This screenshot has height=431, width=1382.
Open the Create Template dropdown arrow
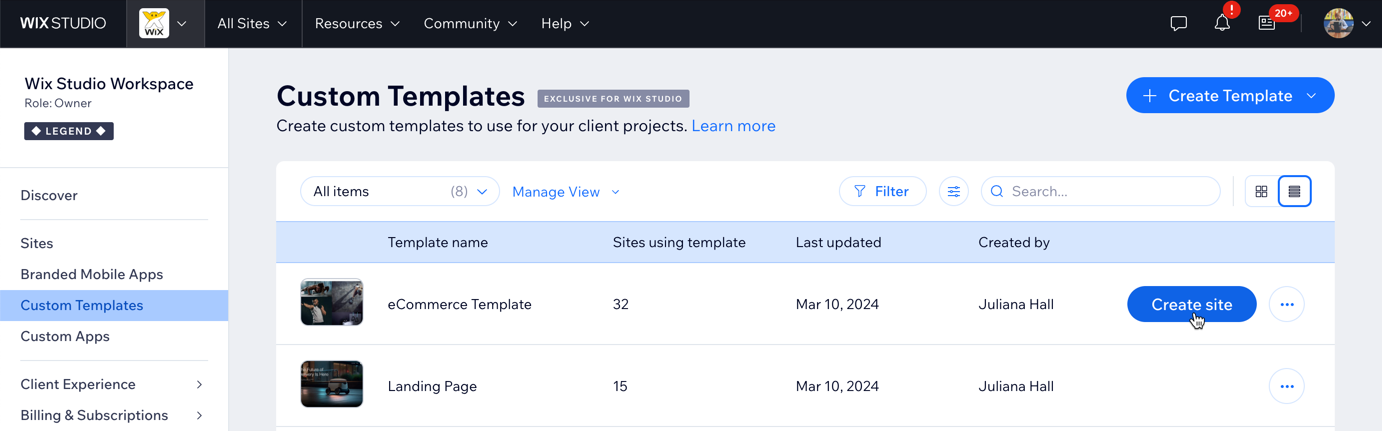click(1312, 96)
